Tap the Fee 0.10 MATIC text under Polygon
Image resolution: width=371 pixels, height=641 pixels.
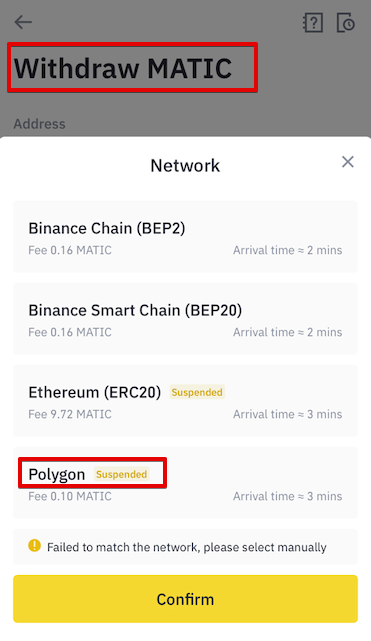point(70,497)
